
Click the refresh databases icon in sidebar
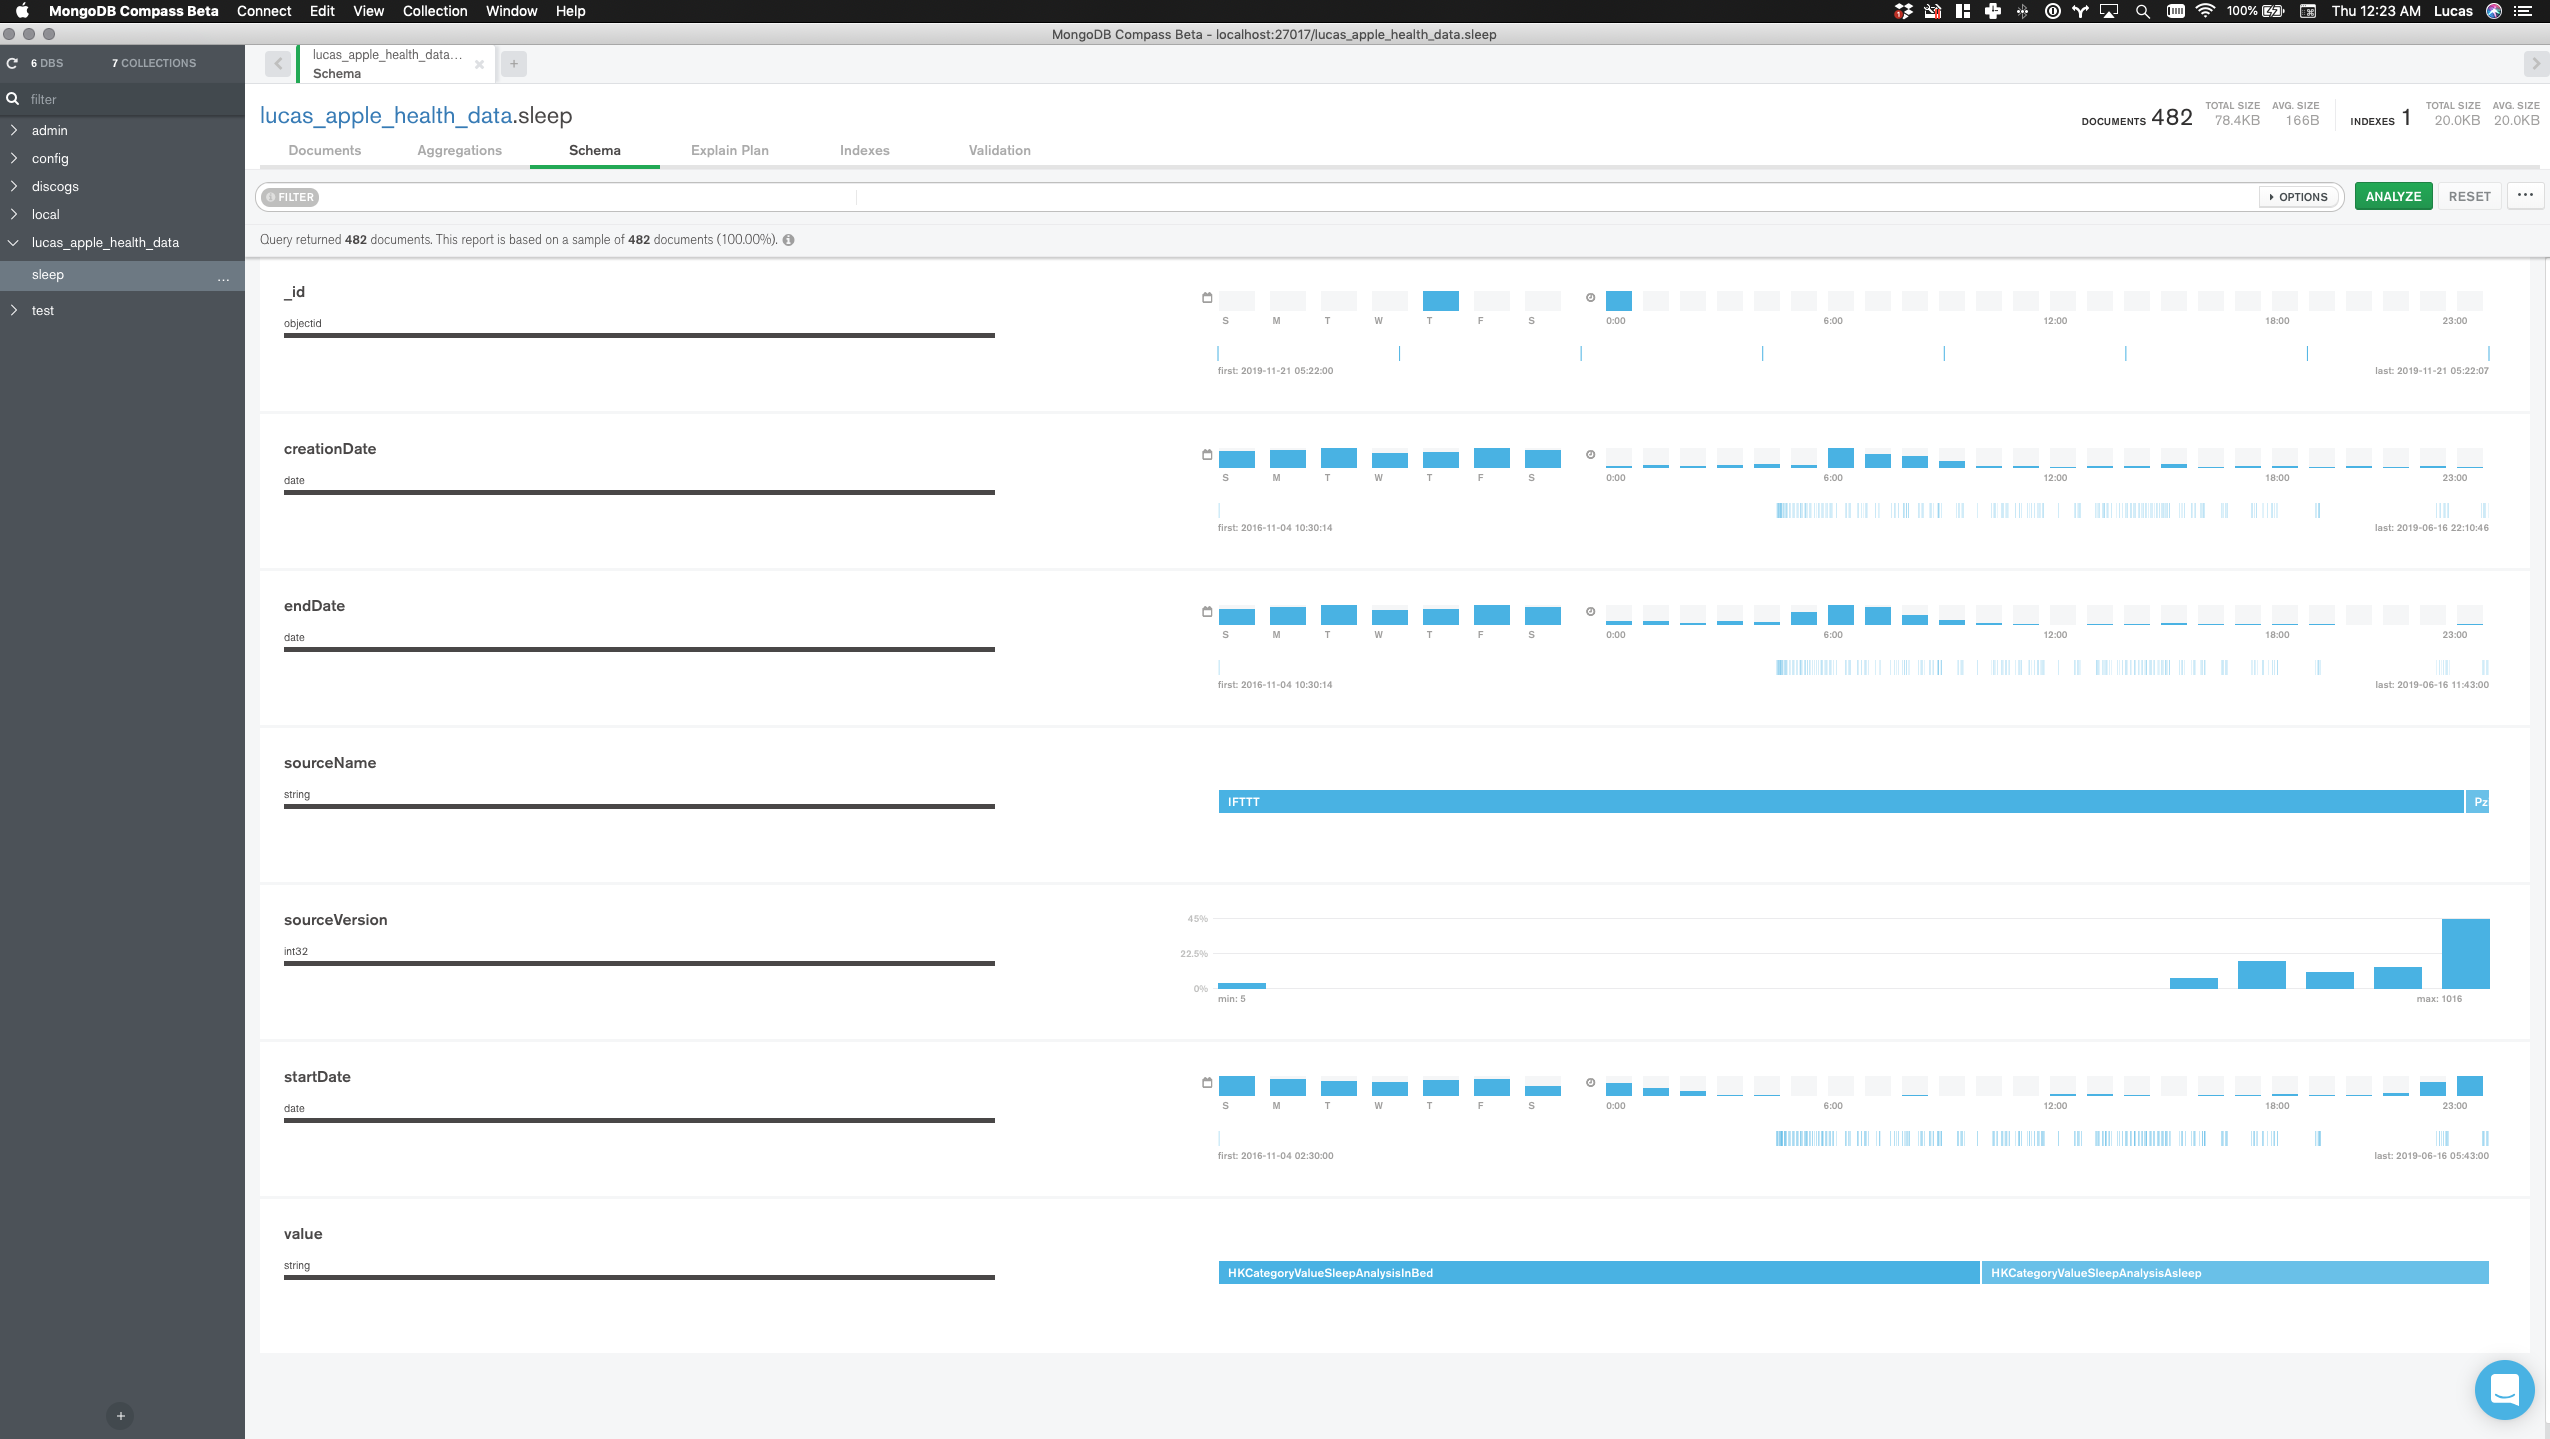[12, 63]
